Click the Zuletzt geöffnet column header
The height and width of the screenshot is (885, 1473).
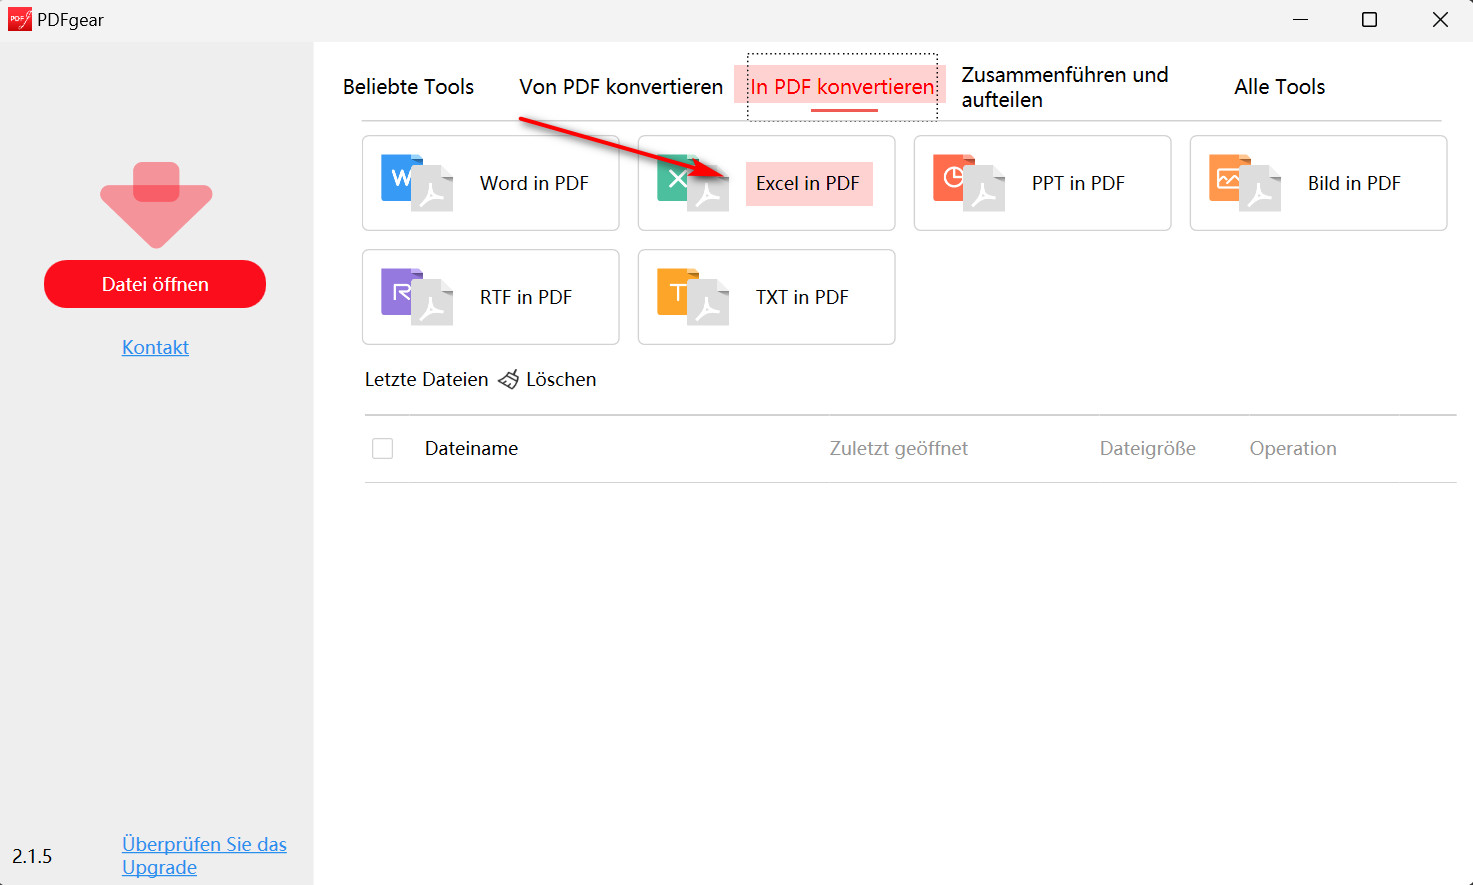coord(898,448)
